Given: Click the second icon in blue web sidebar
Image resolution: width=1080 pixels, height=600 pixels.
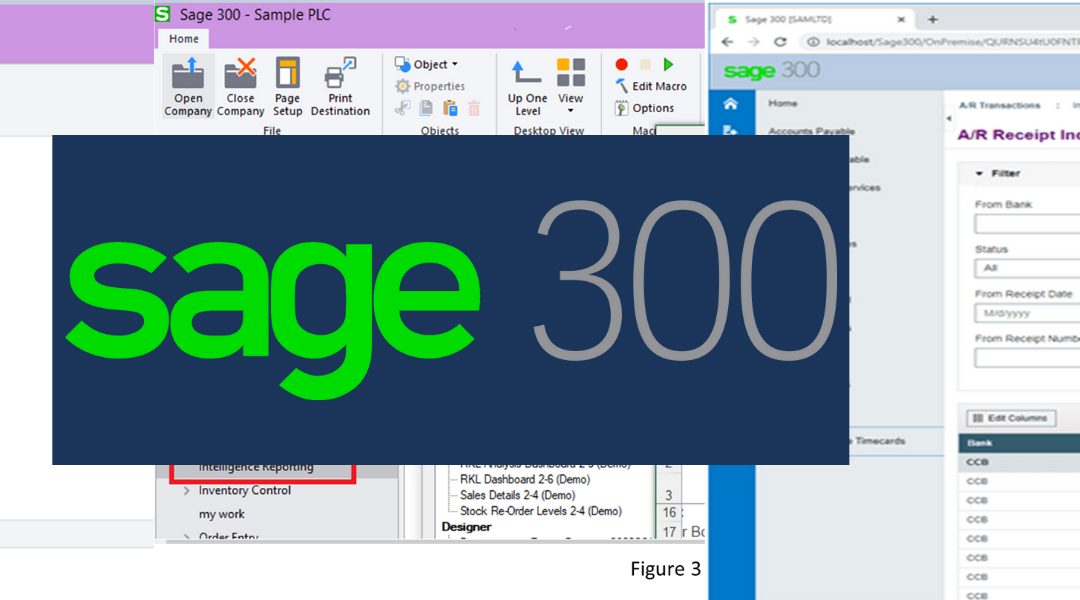Looking at the screenshot, I should [x=731, y=130].
